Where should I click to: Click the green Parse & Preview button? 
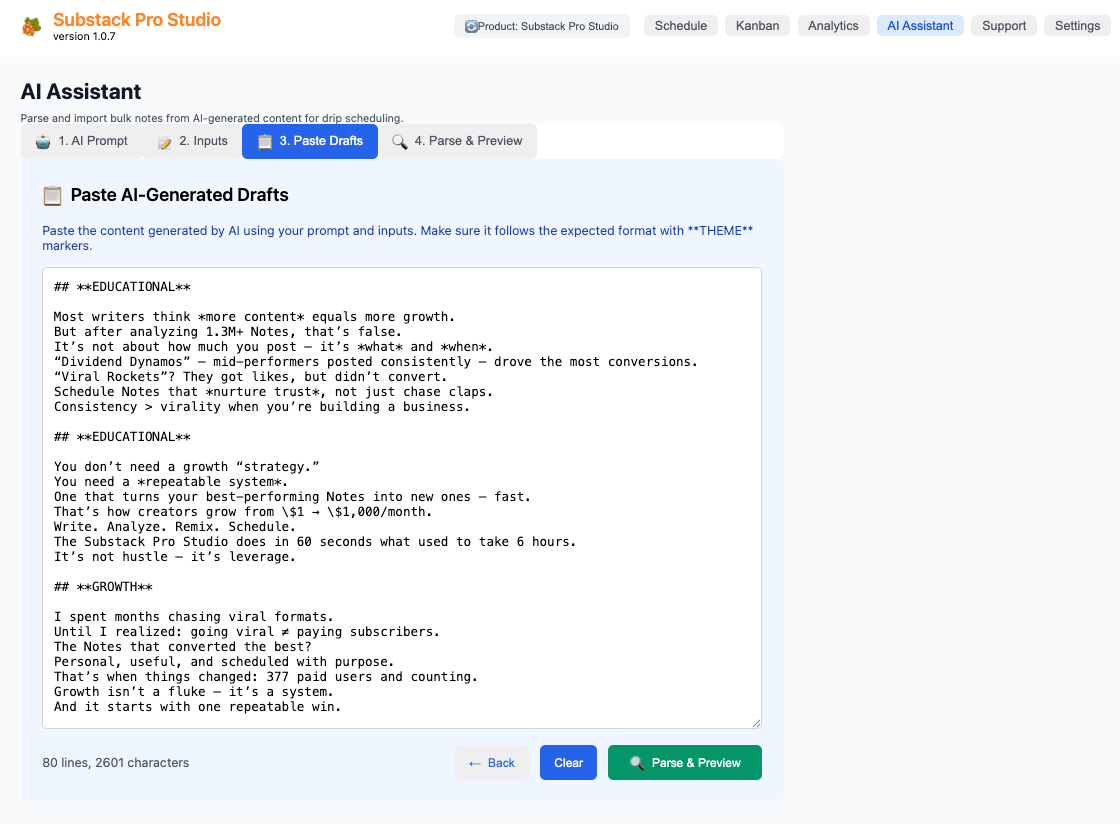[x=684, y=763]
